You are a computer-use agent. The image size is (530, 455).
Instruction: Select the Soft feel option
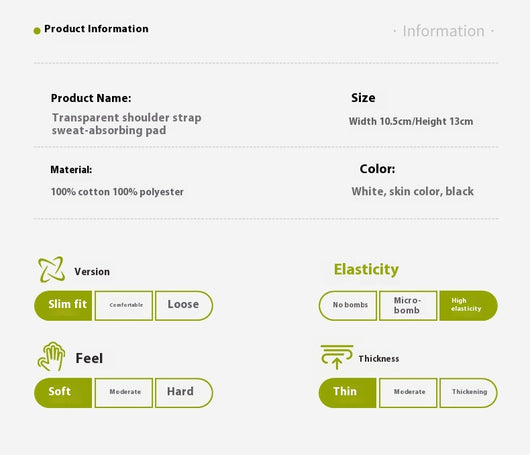[x=63, y=393]
